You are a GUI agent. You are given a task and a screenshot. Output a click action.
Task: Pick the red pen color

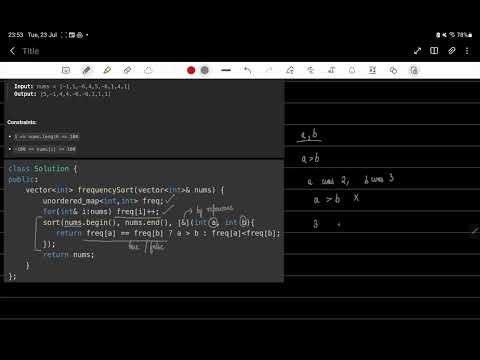tap(191, 70)
